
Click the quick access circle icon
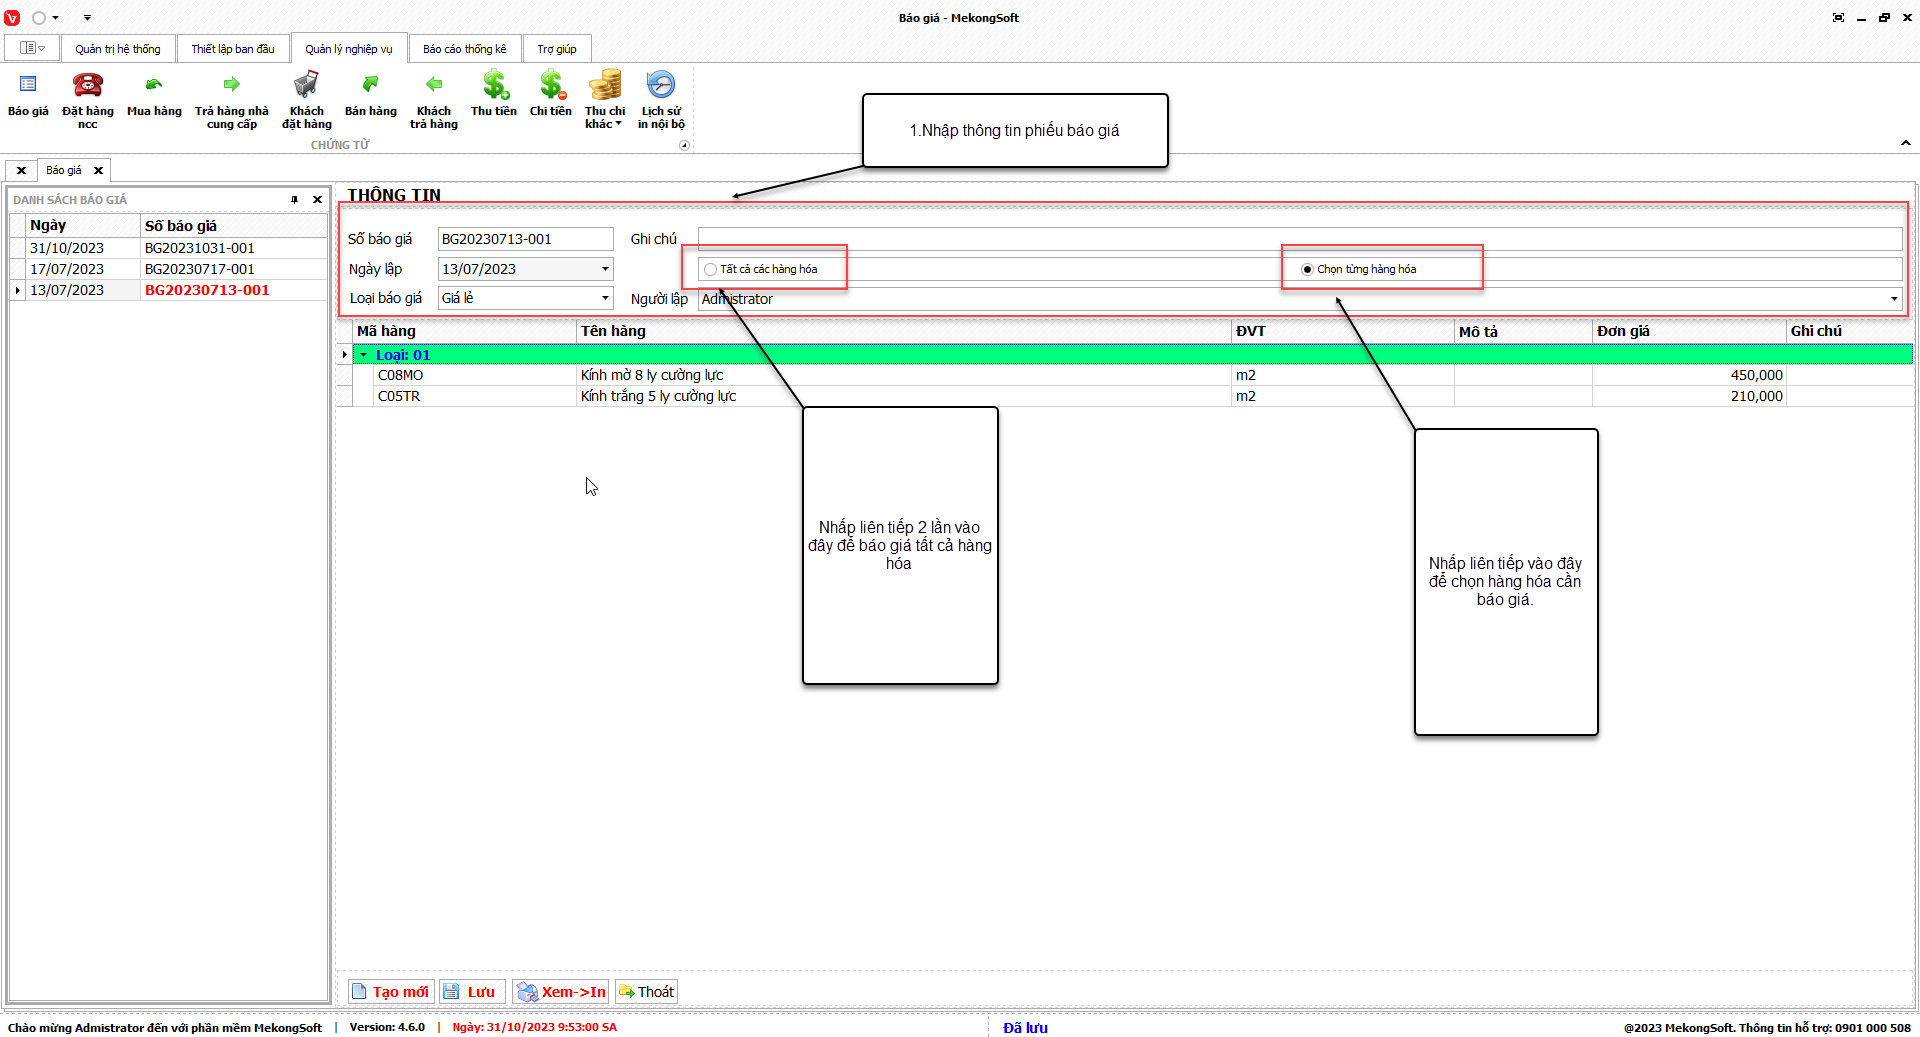click(39, 18)
